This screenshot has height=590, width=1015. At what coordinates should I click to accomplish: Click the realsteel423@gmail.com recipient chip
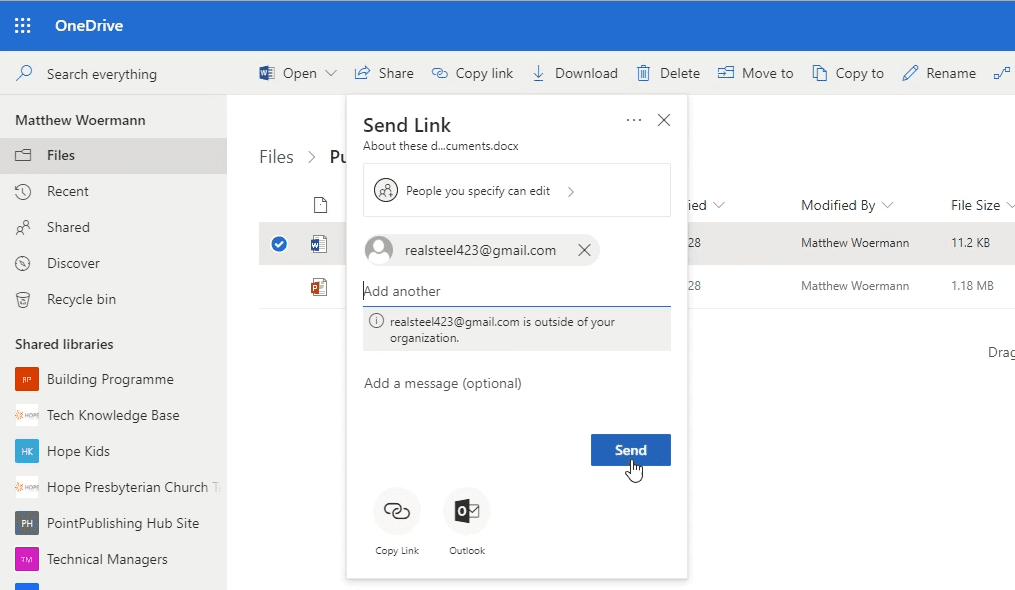coord(481,250)
